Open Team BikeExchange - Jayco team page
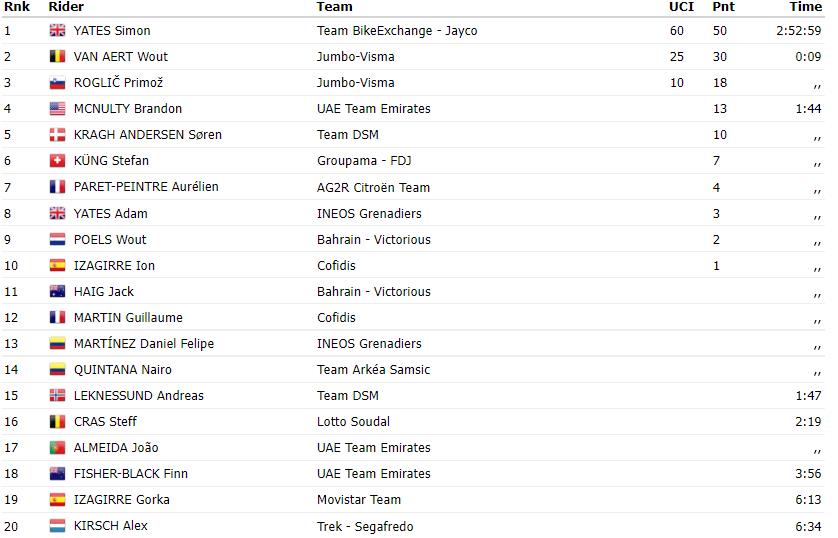 pos(397,30)
